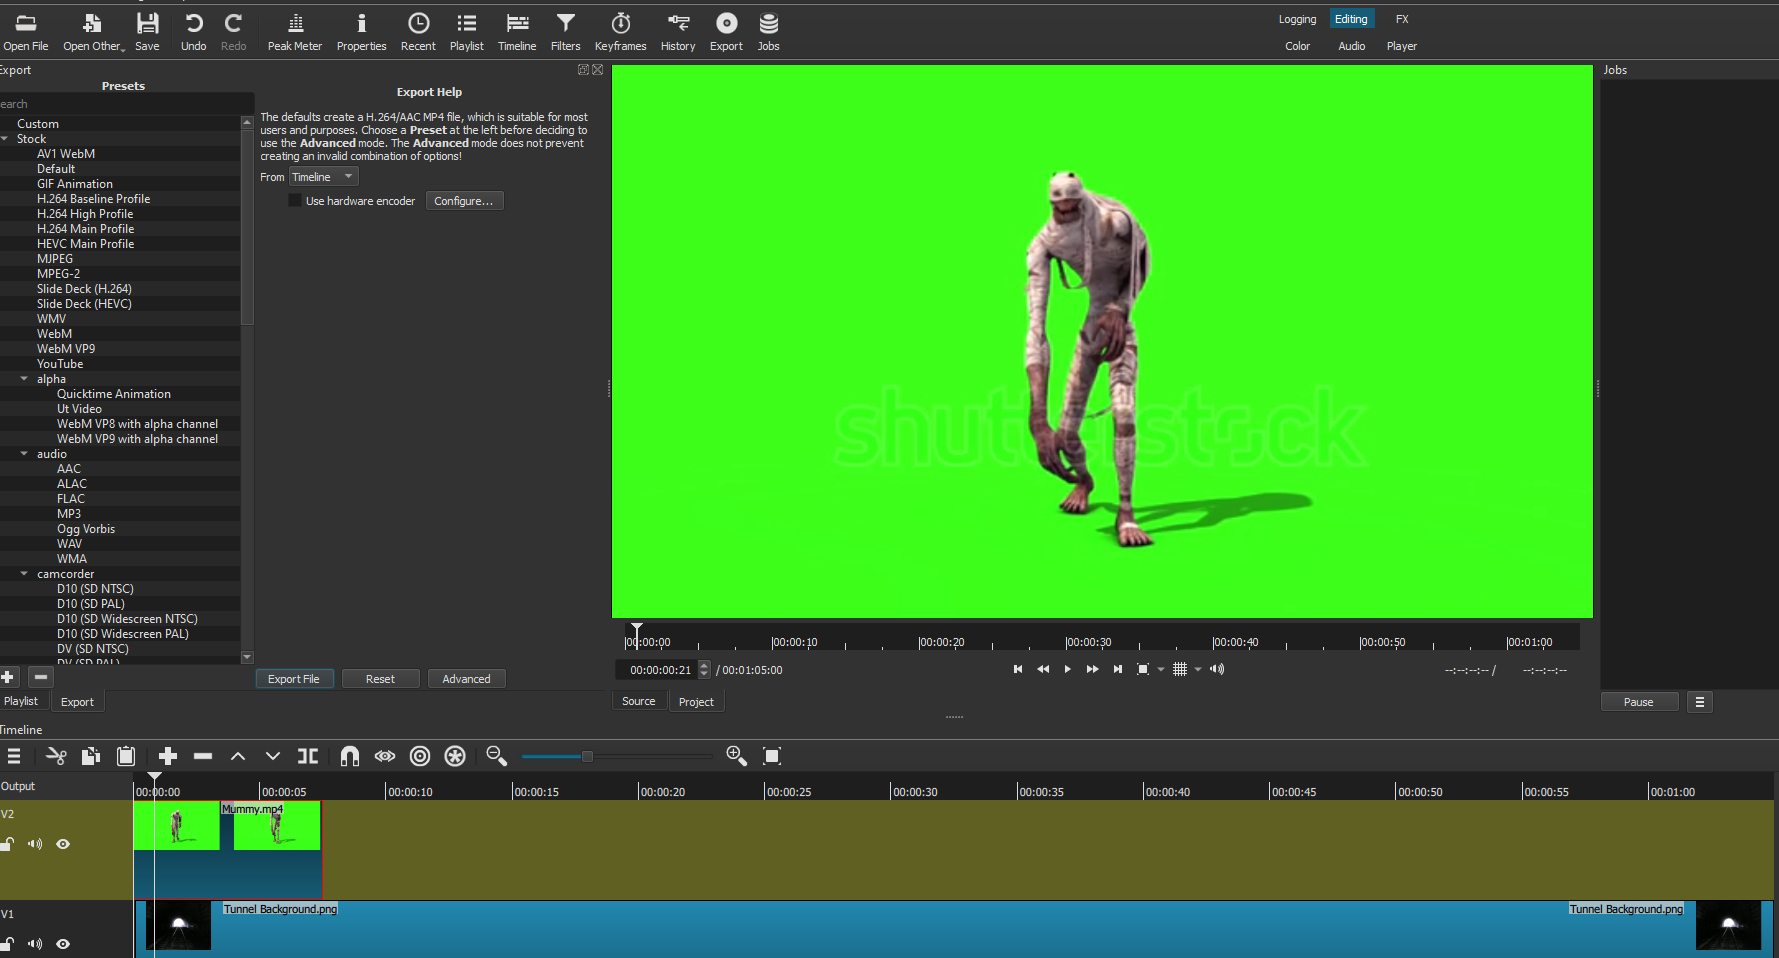Open the From Timeline dropdown

pyautogui.click(x=322, y=176)
